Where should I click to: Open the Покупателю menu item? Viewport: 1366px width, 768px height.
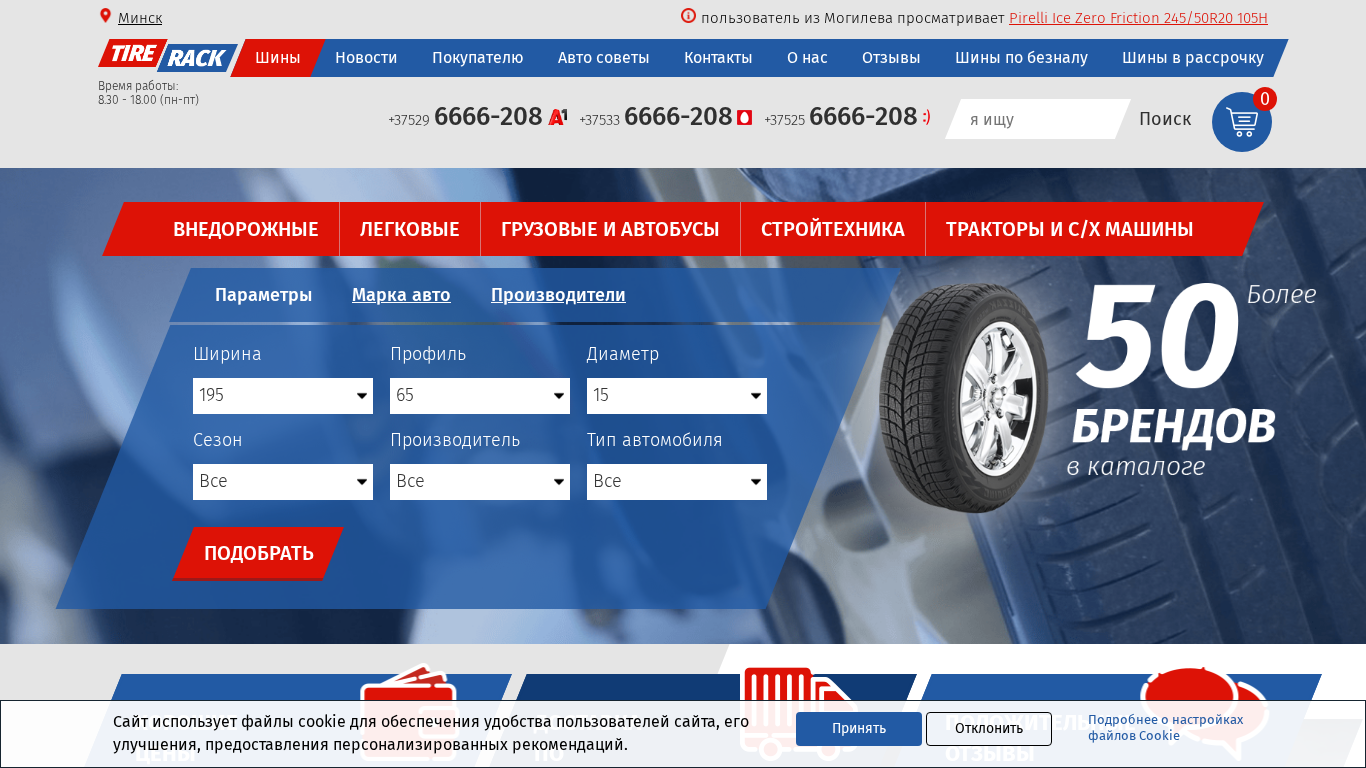(477, 58)
